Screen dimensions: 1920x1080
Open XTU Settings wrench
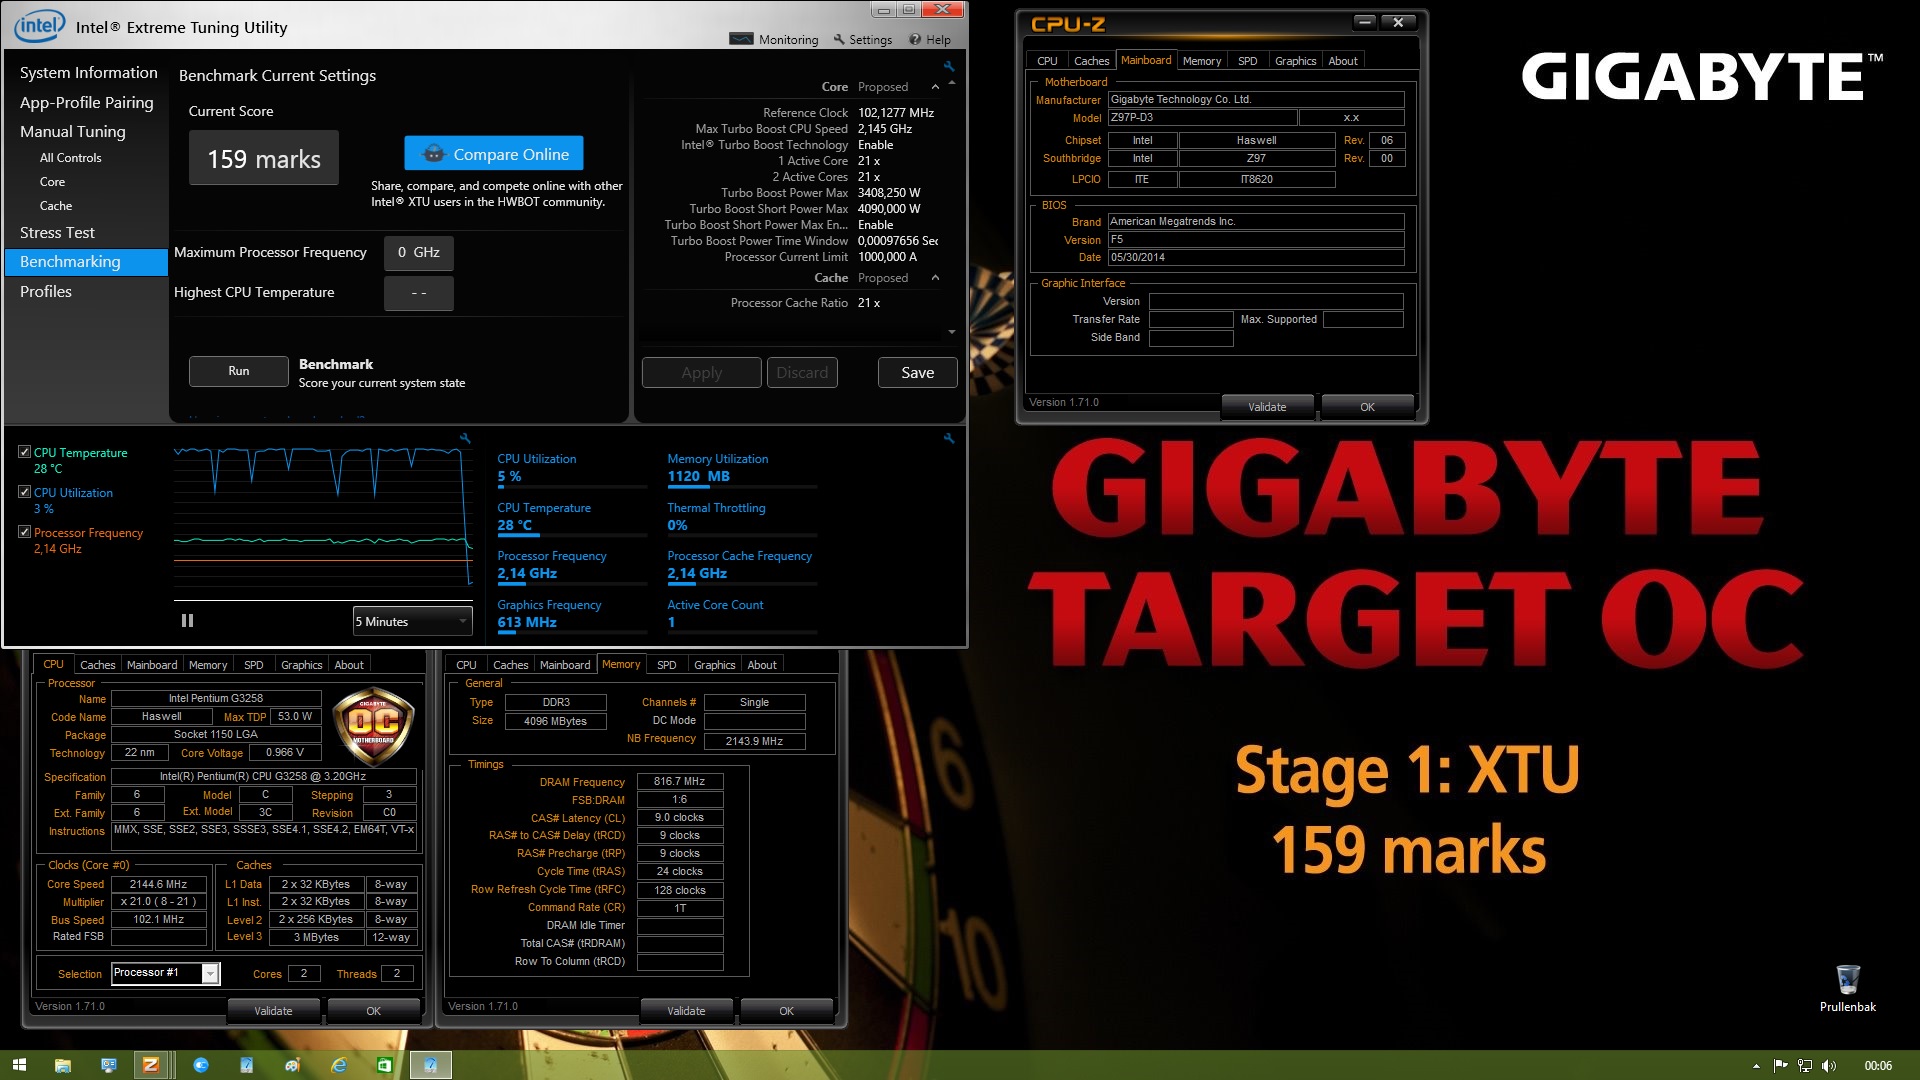[x=862, y=39]
